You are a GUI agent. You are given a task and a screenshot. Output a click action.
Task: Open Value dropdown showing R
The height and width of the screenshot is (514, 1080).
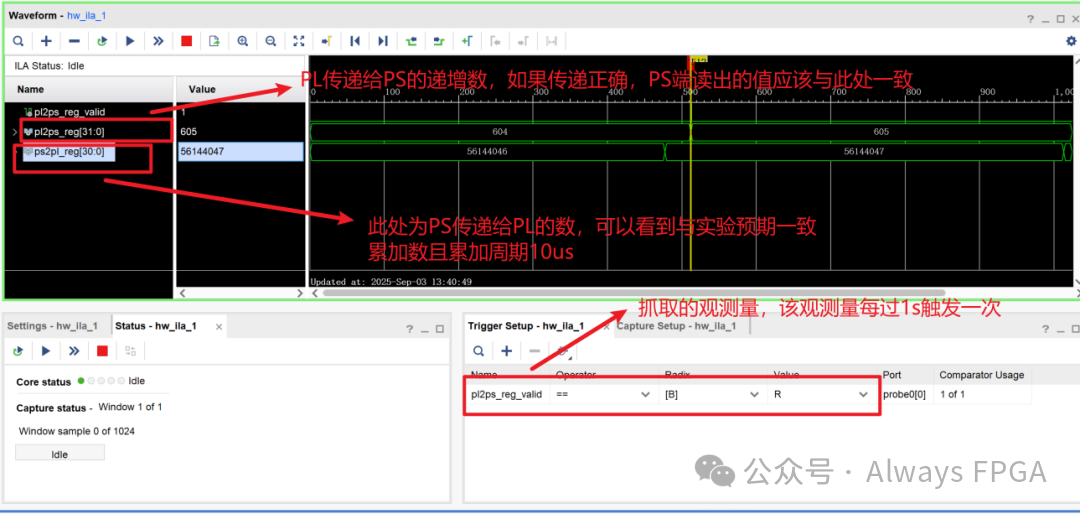click(x=863, y=395)
